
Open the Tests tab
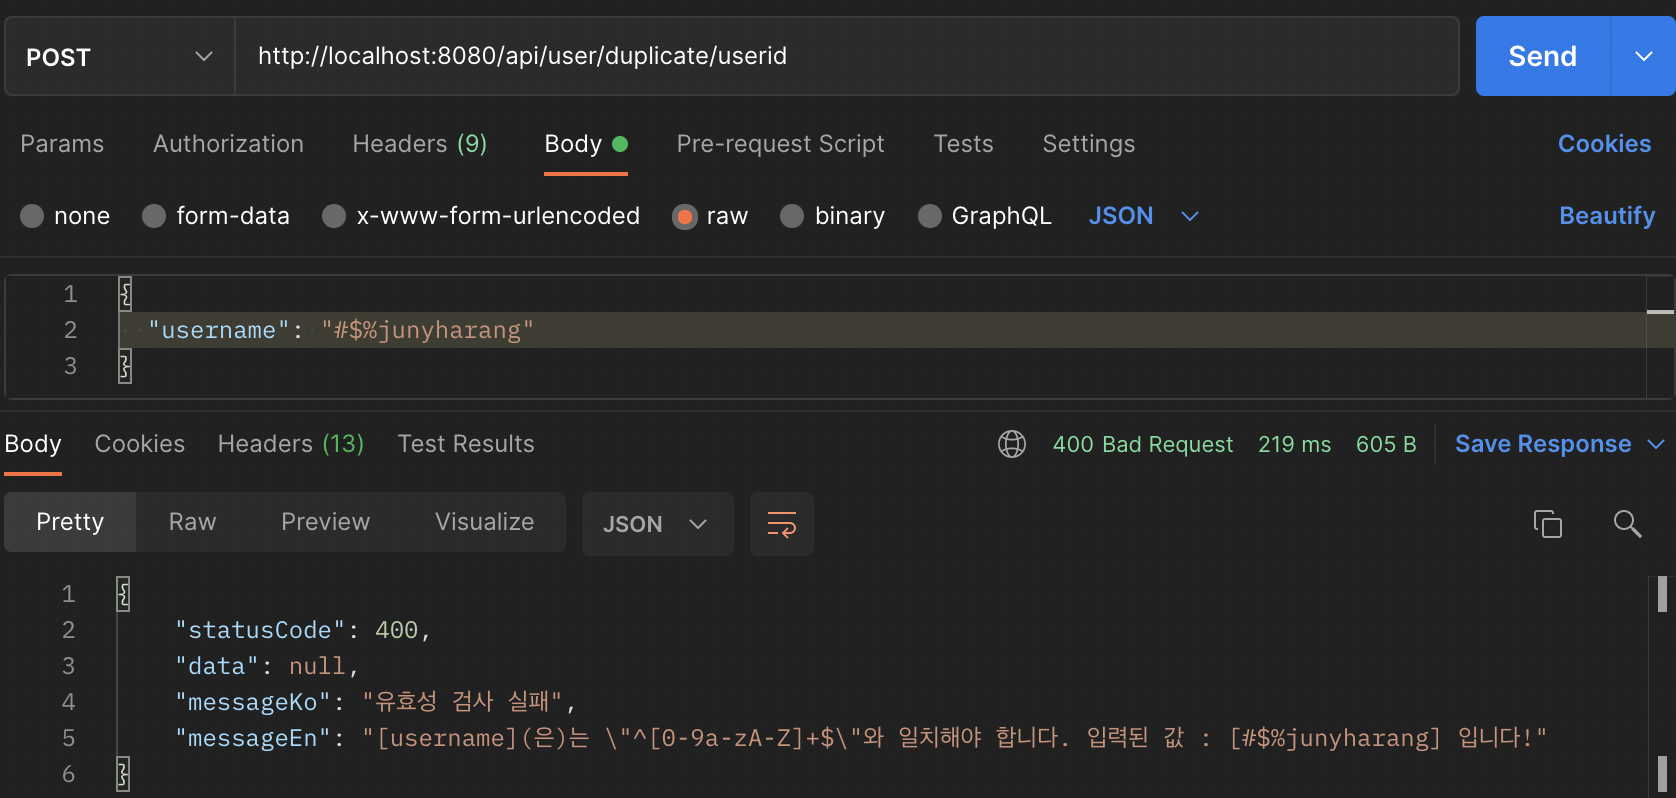pos(963,144)
